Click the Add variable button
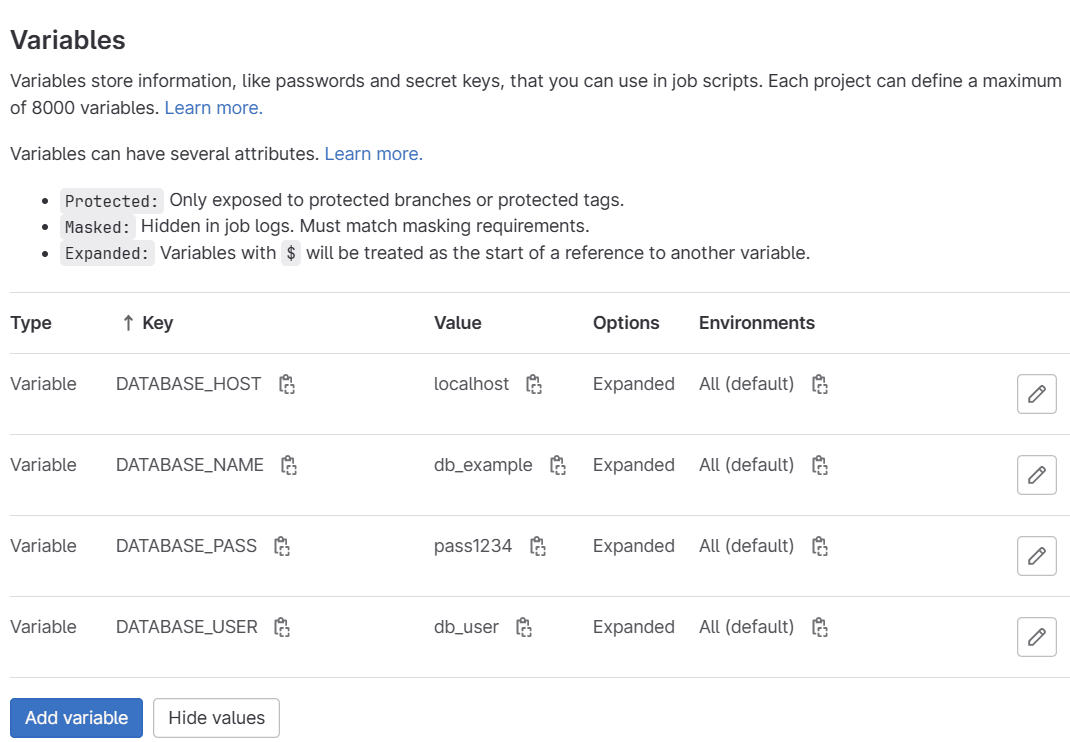 [76, 717]
